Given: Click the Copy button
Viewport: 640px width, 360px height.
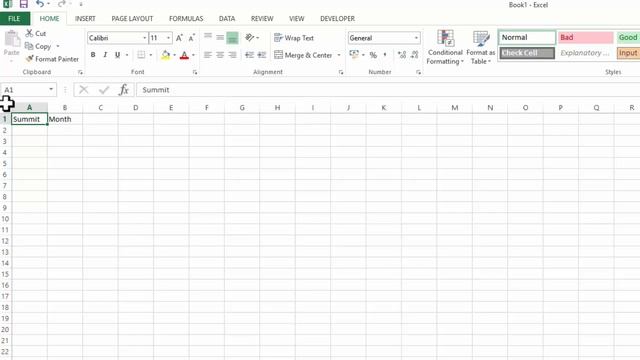Looking at the screenshot, I should pyautogui.click(x=38, y=46).
